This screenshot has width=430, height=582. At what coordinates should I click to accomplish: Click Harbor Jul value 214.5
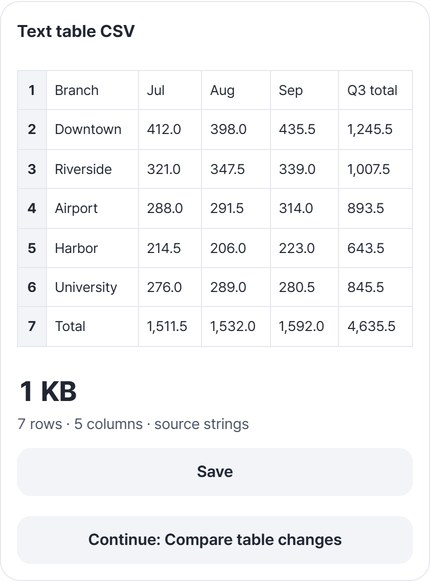[x=170, y=248]
